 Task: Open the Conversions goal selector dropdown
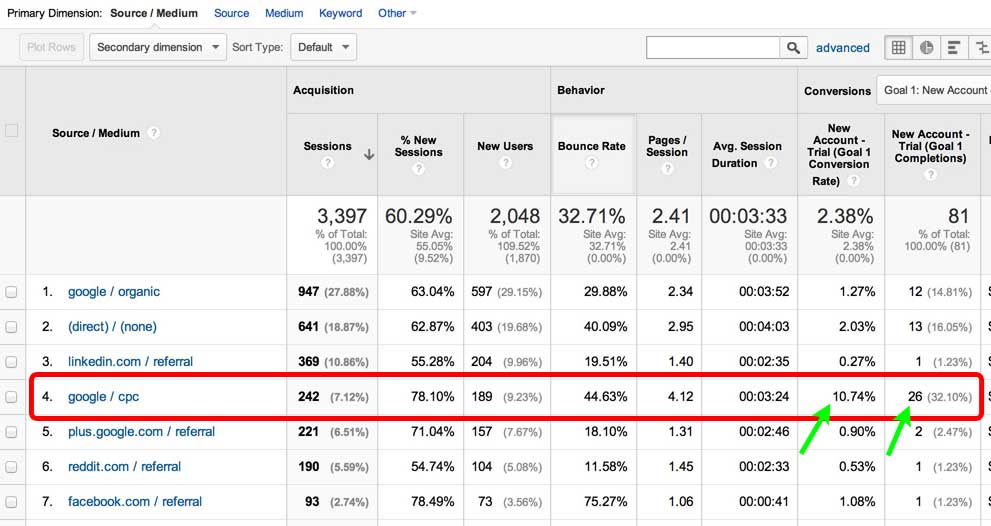pyautogui.click(x=934, y=90)
